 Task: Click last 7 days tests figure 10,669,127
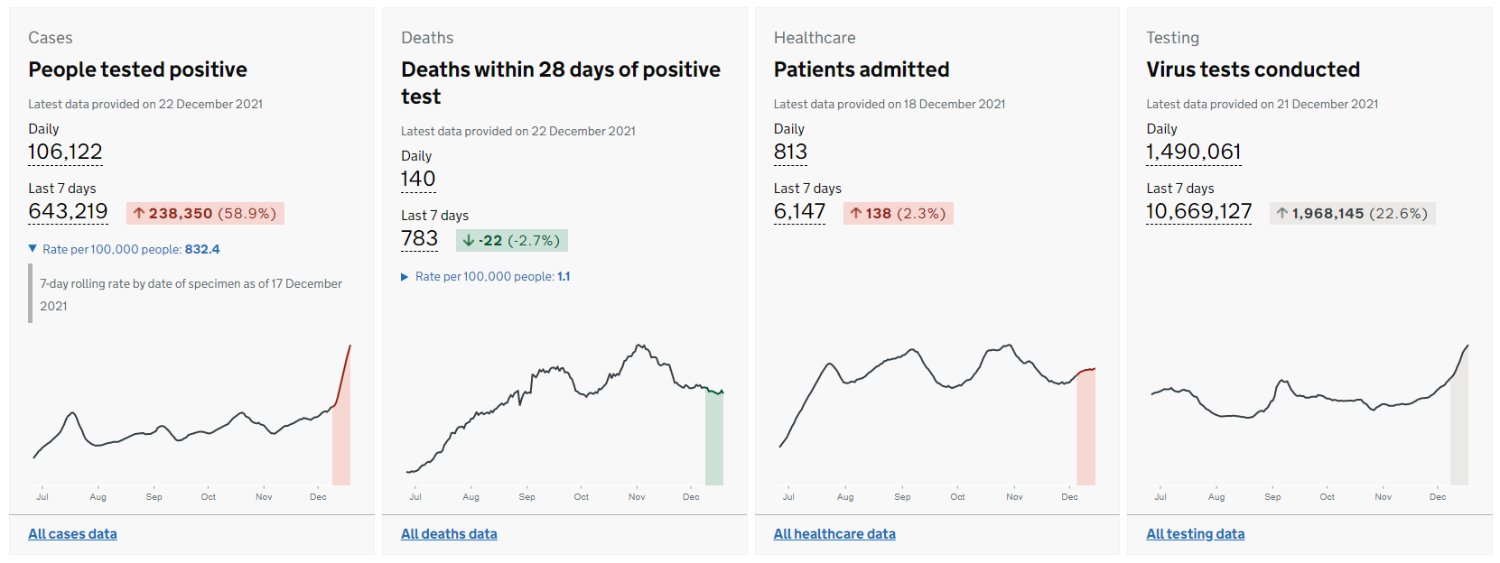coord(1199,212)
